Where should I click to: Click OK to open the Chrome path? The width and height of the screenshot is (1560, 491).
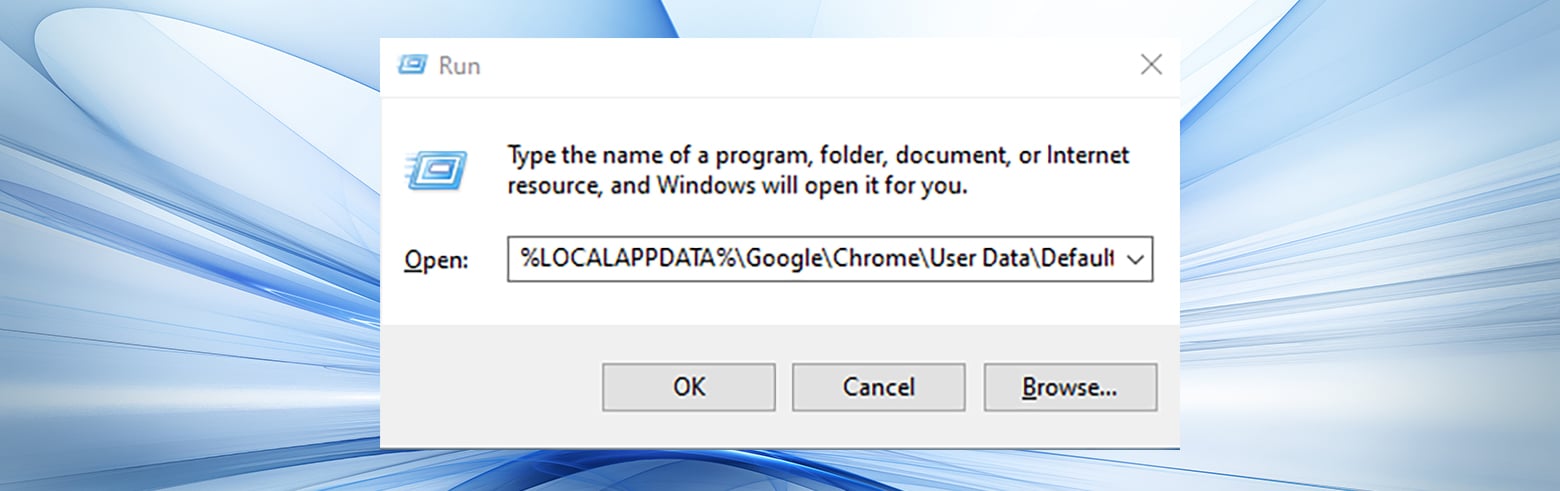click(x=689, y=387)
